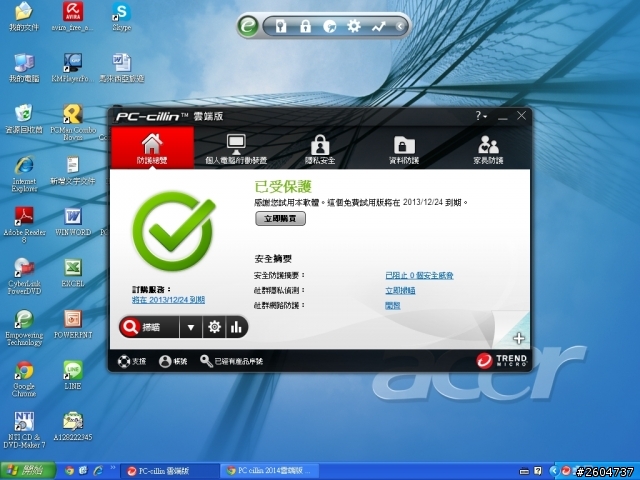Select 新增文字文件 text file icon
This screenshot has height=480, width=640.
pos(73,171)
